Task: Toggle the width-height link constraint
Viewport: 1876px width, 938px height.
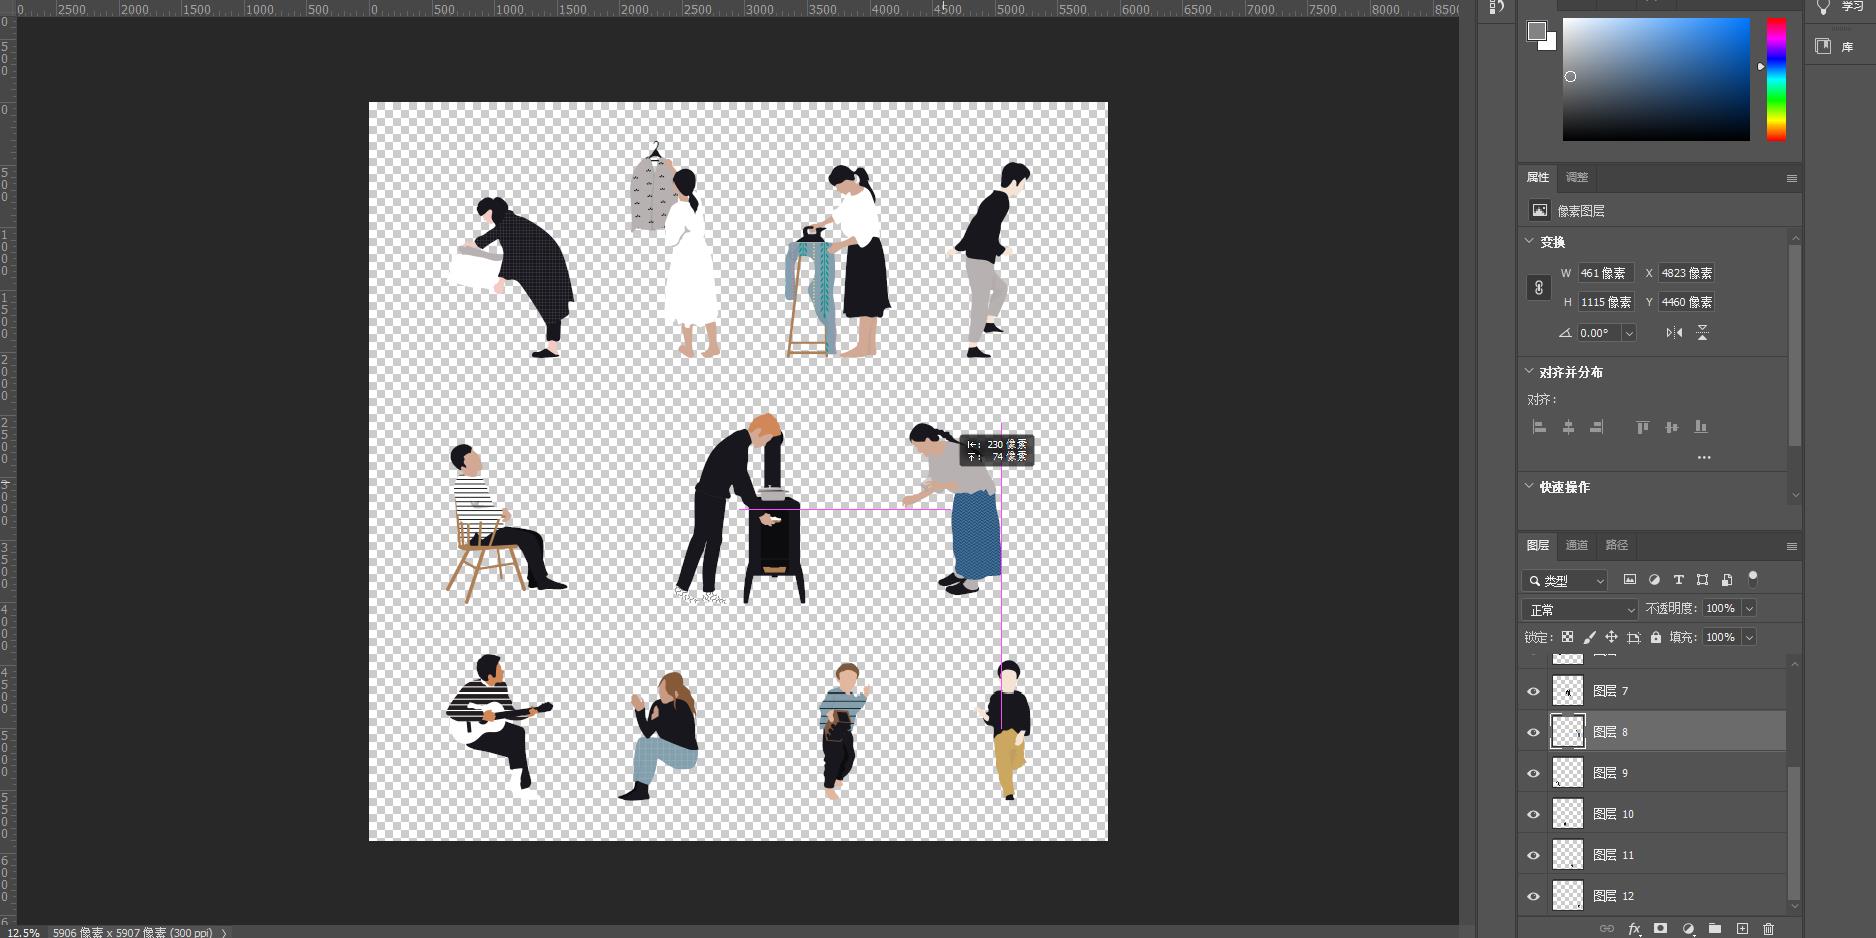Action: (x=1539, y=288)
